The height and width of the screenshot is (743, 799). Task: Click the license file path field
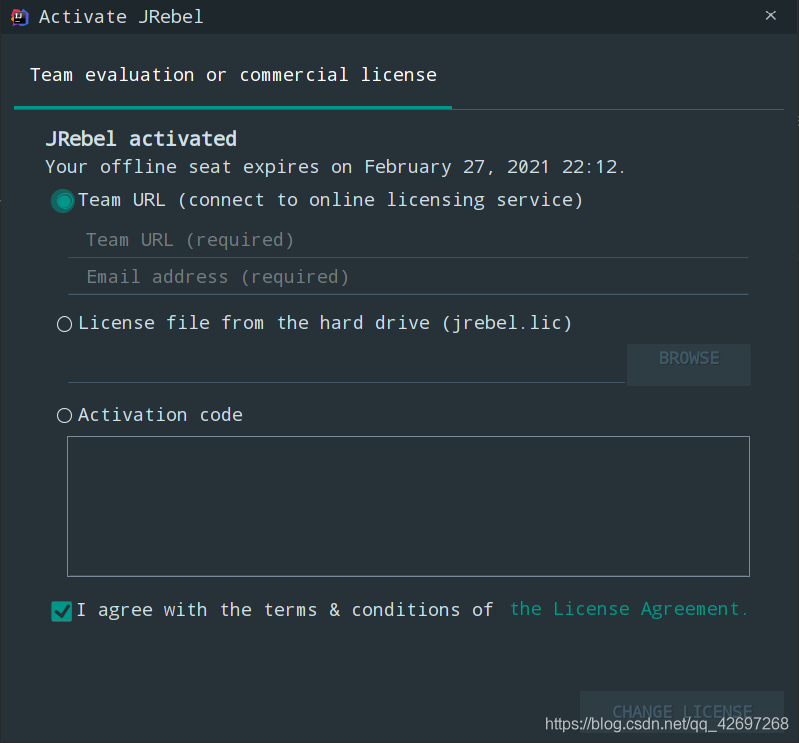[347, 366]
